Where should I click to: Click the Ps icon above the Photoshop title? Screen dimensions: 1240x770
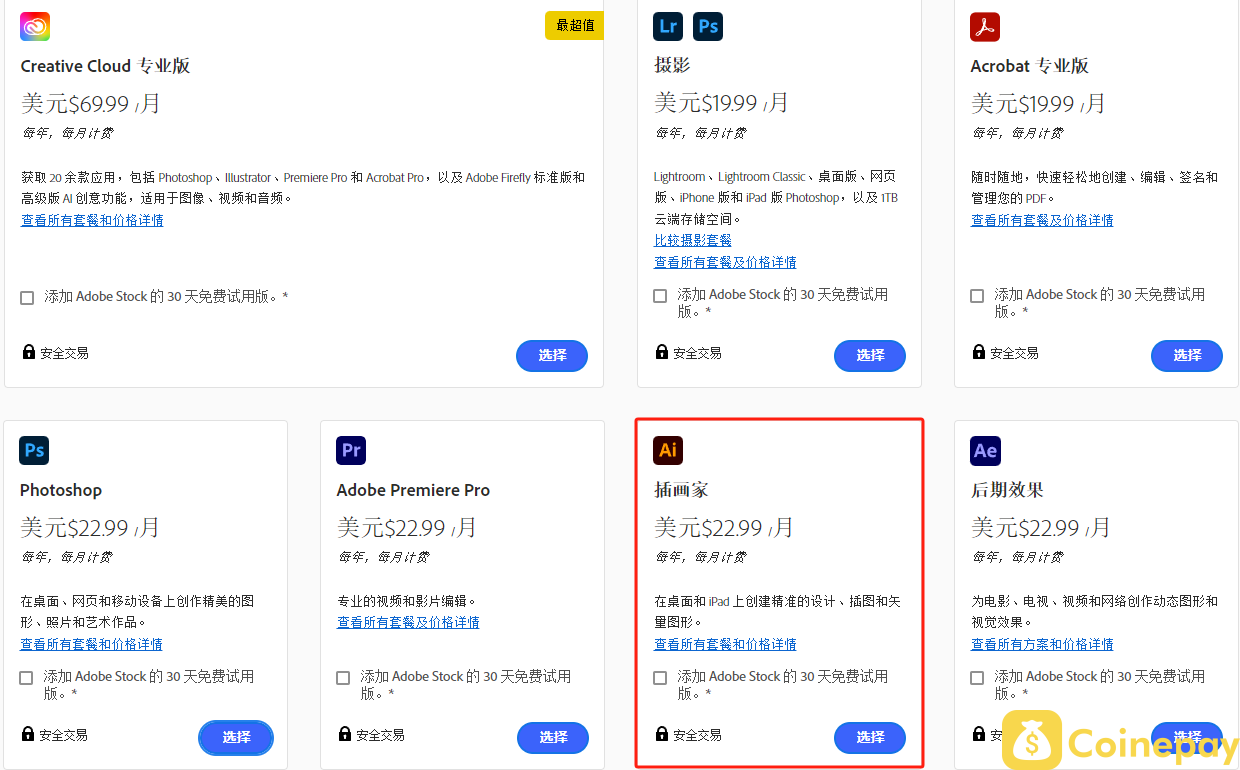coord(34,450)
